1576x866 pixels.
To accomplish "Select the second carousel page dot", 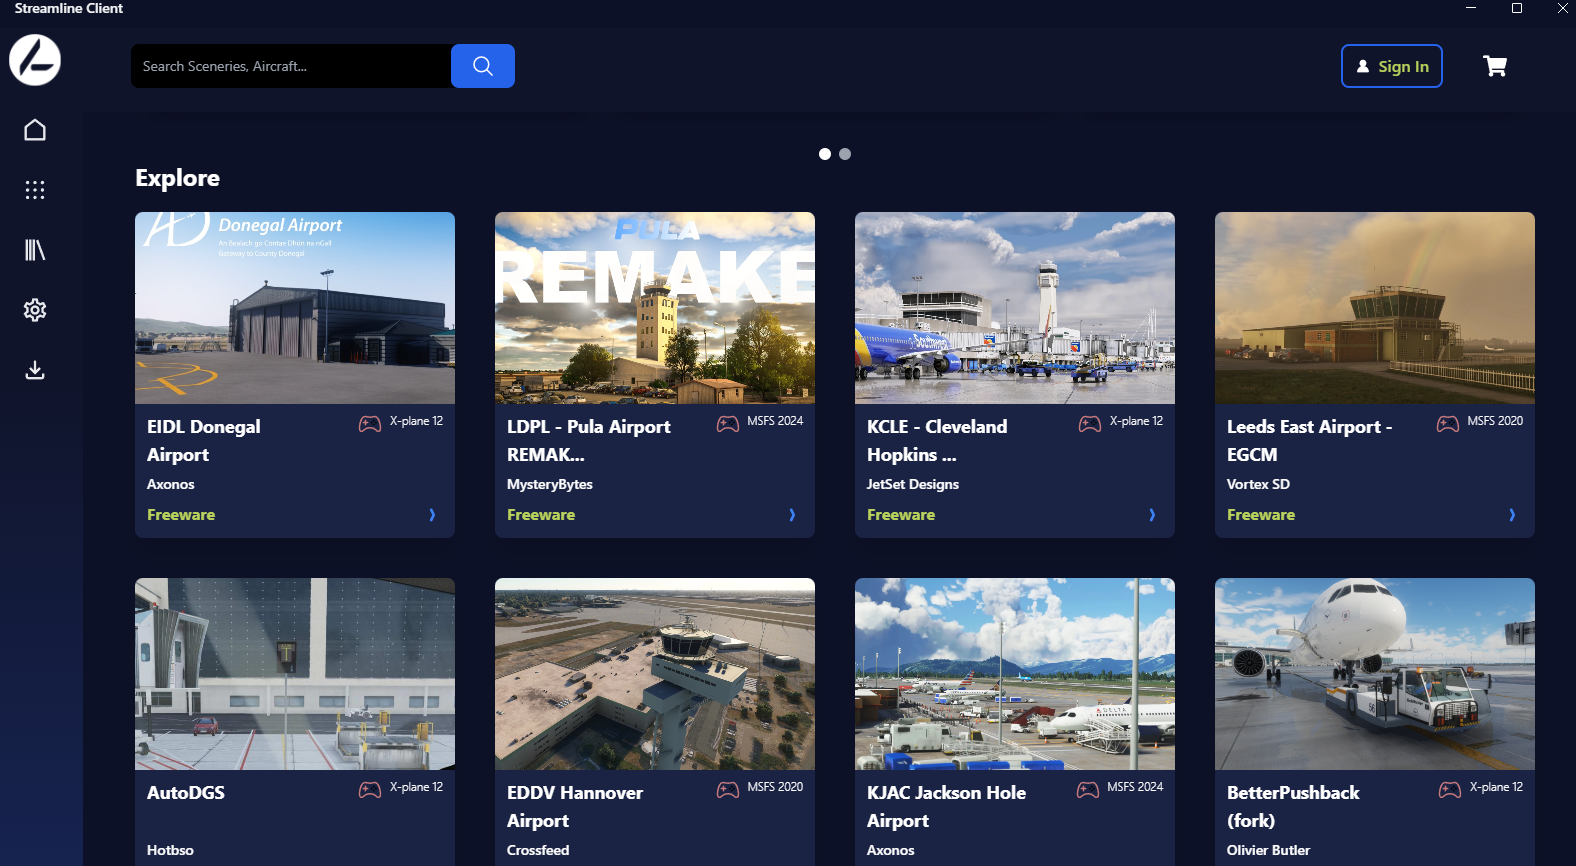I will click(x=845, y=154).
